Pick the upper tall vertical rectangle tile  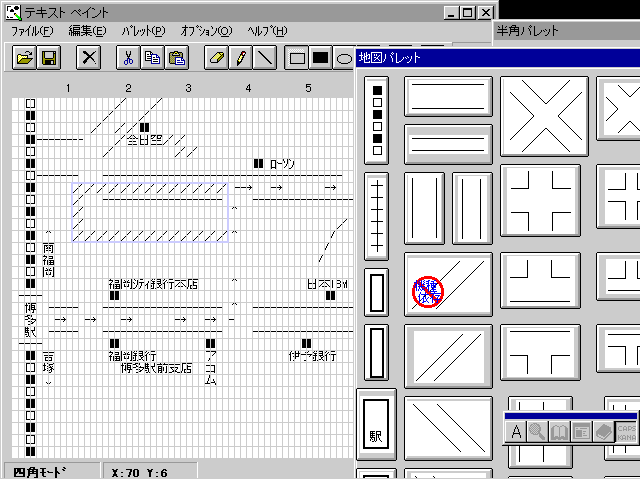(376, 293)
